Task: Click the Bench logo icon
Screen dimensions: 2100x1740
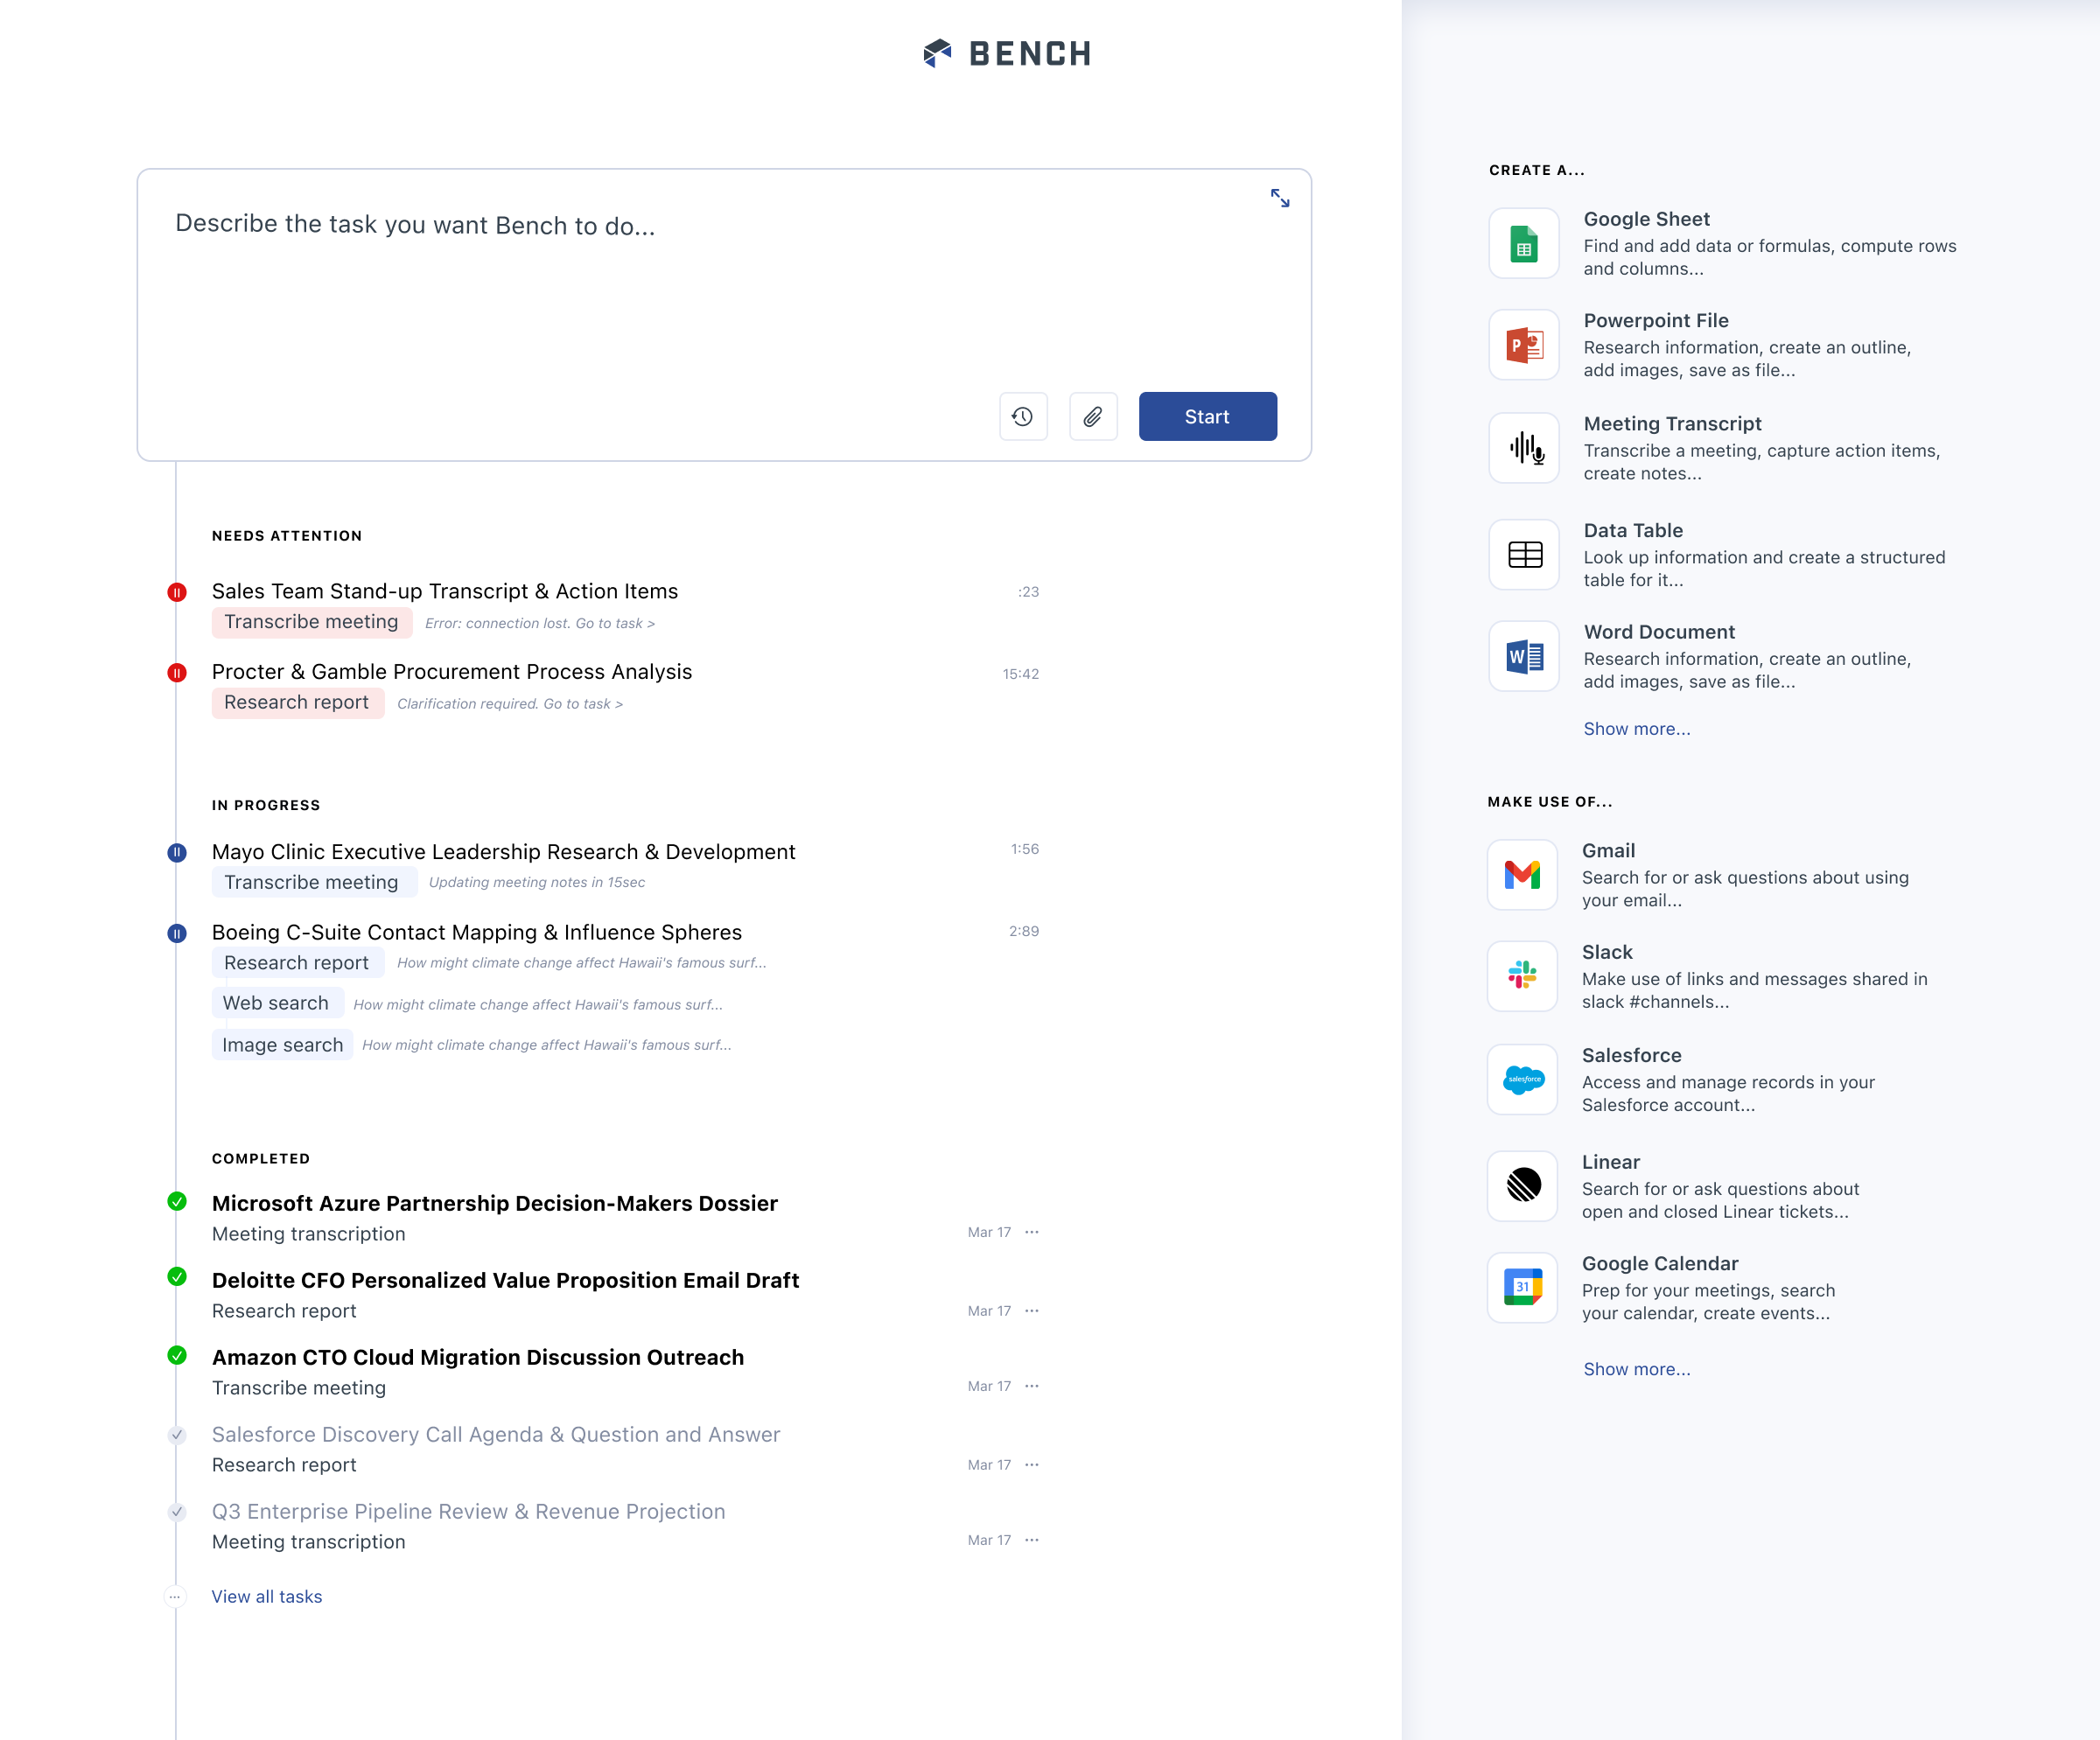Action: pos(937,53)
